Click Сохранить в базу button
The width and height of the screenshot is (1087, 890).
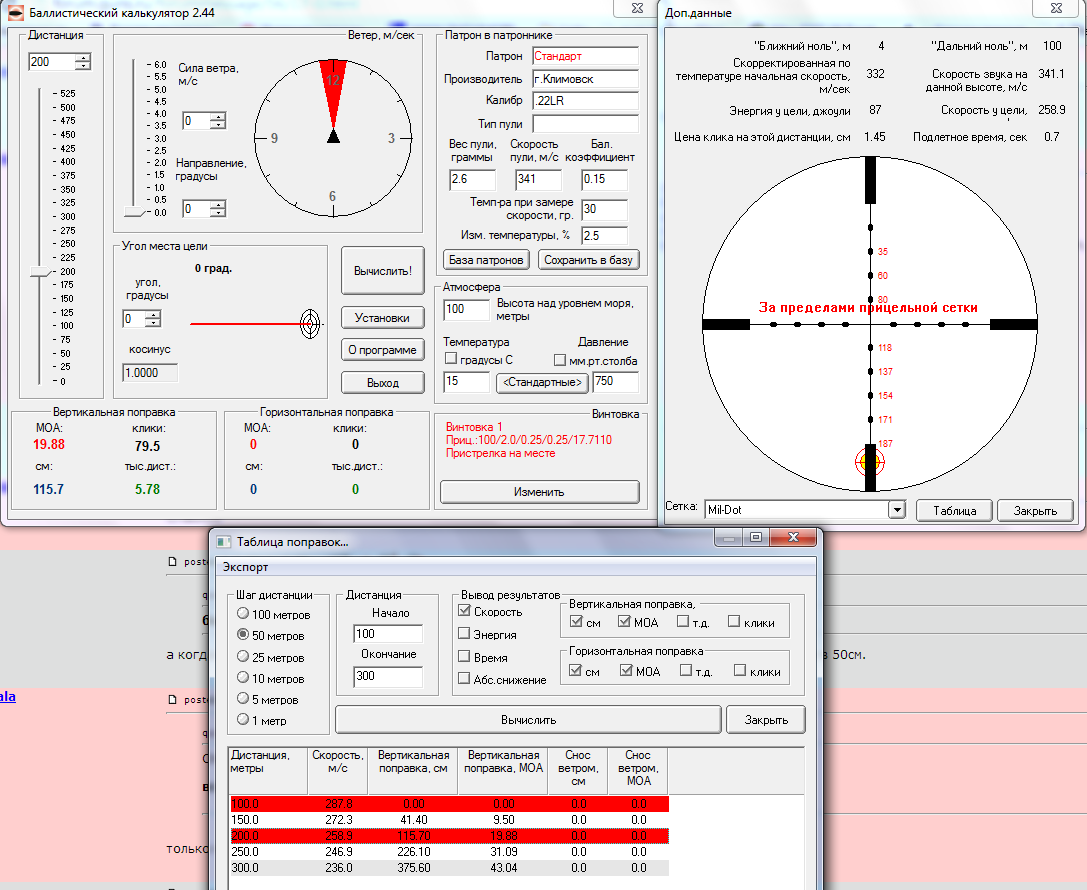pos(589,260)
